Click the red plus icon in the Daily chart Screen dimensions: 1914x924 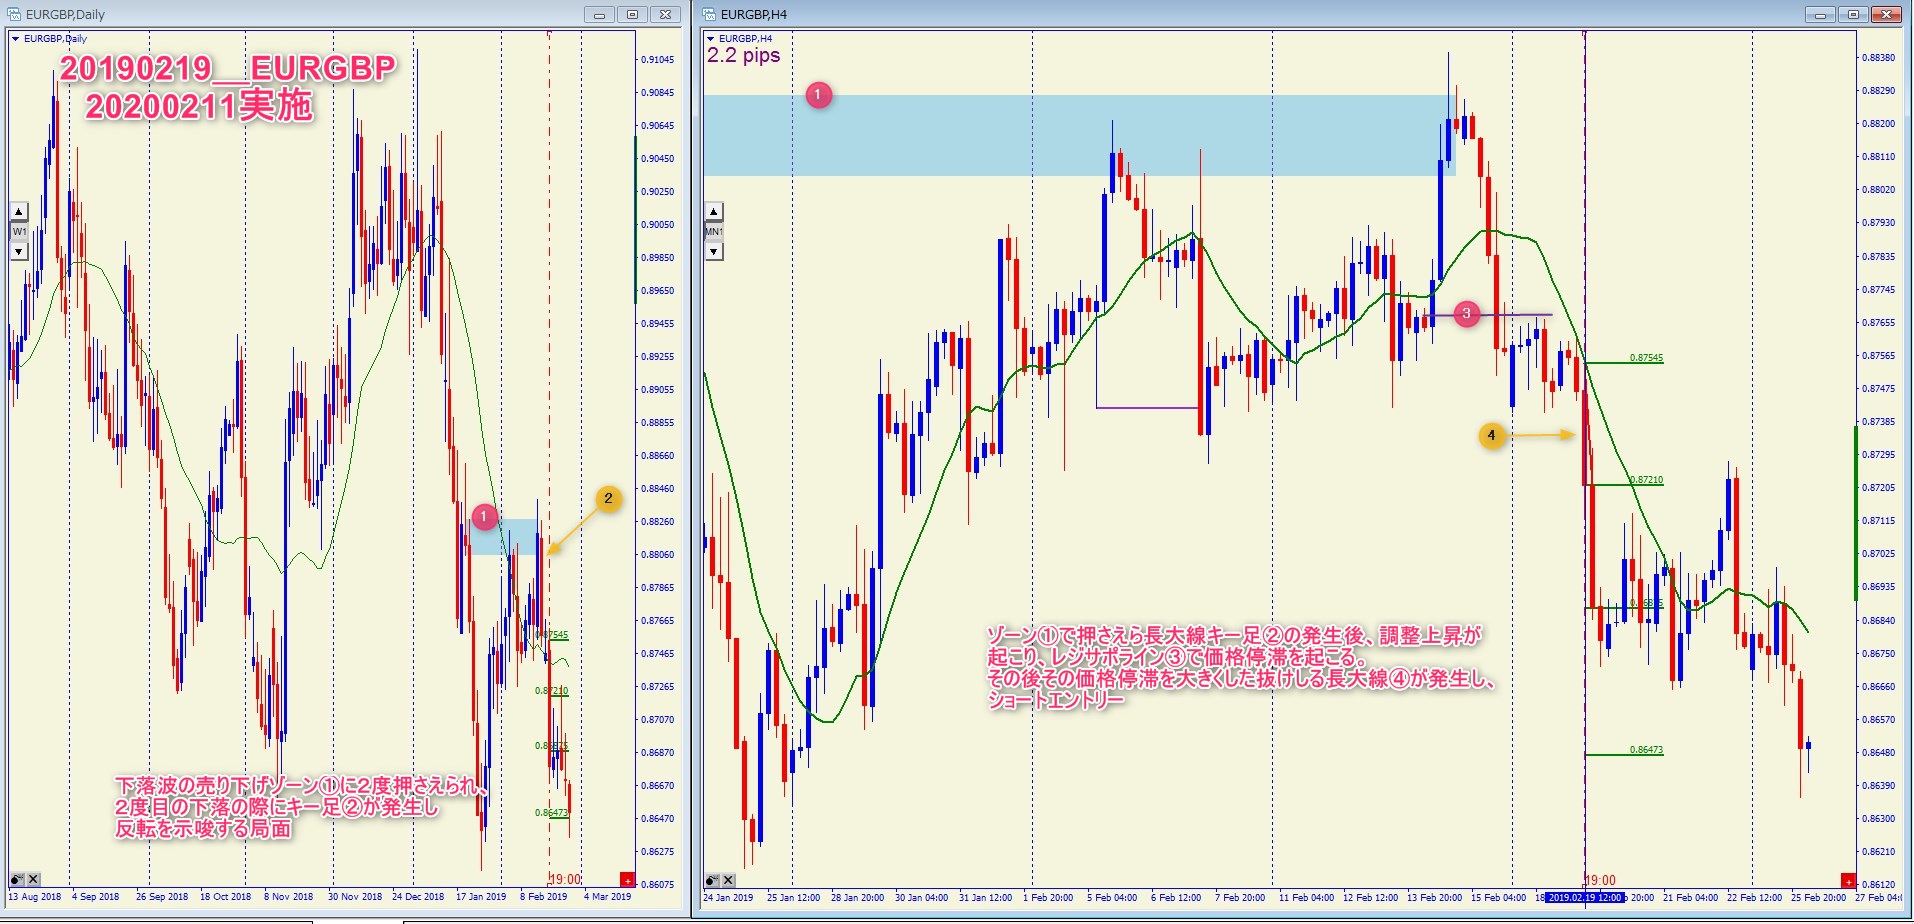tap(627, 880)
